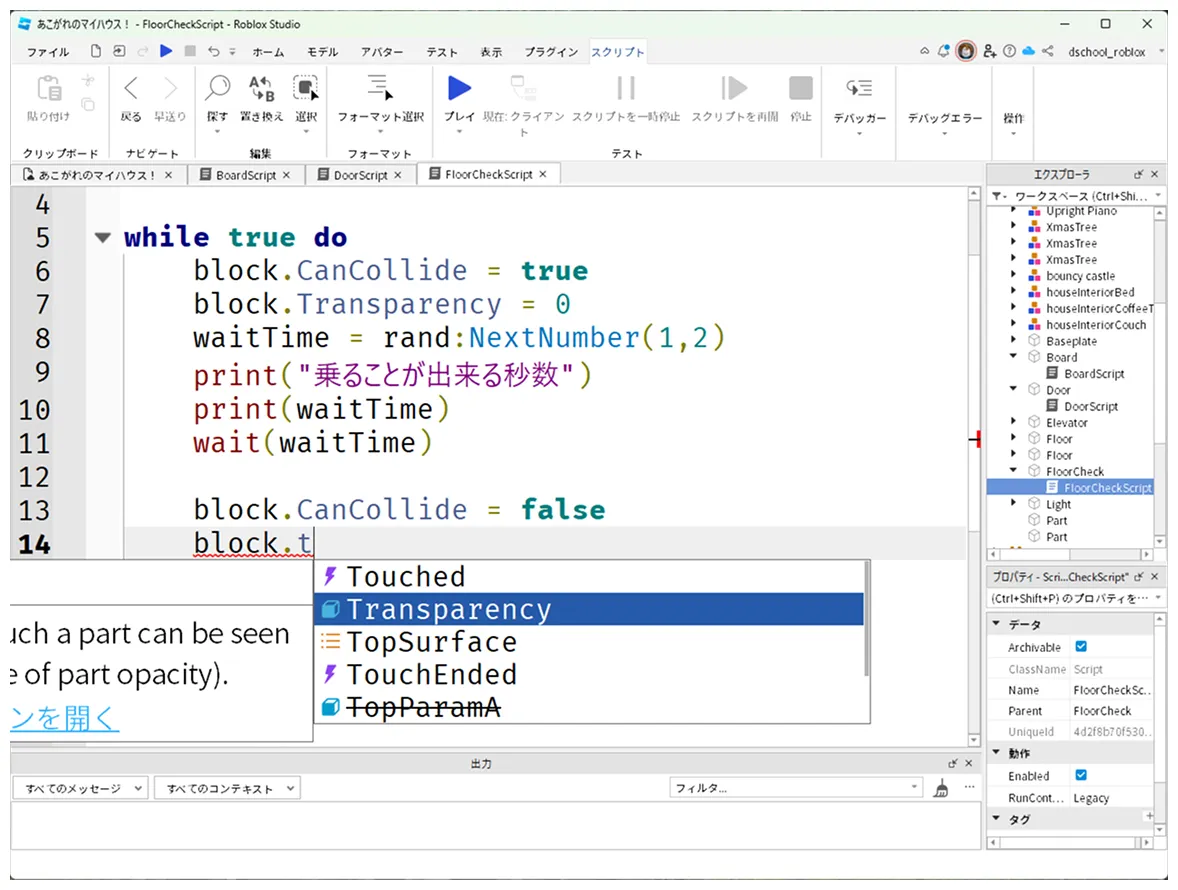The width and height of the screenshot is (1178, 890).
Task: Select BoardScript in the Explorer tree
Action: (1094, 374)
